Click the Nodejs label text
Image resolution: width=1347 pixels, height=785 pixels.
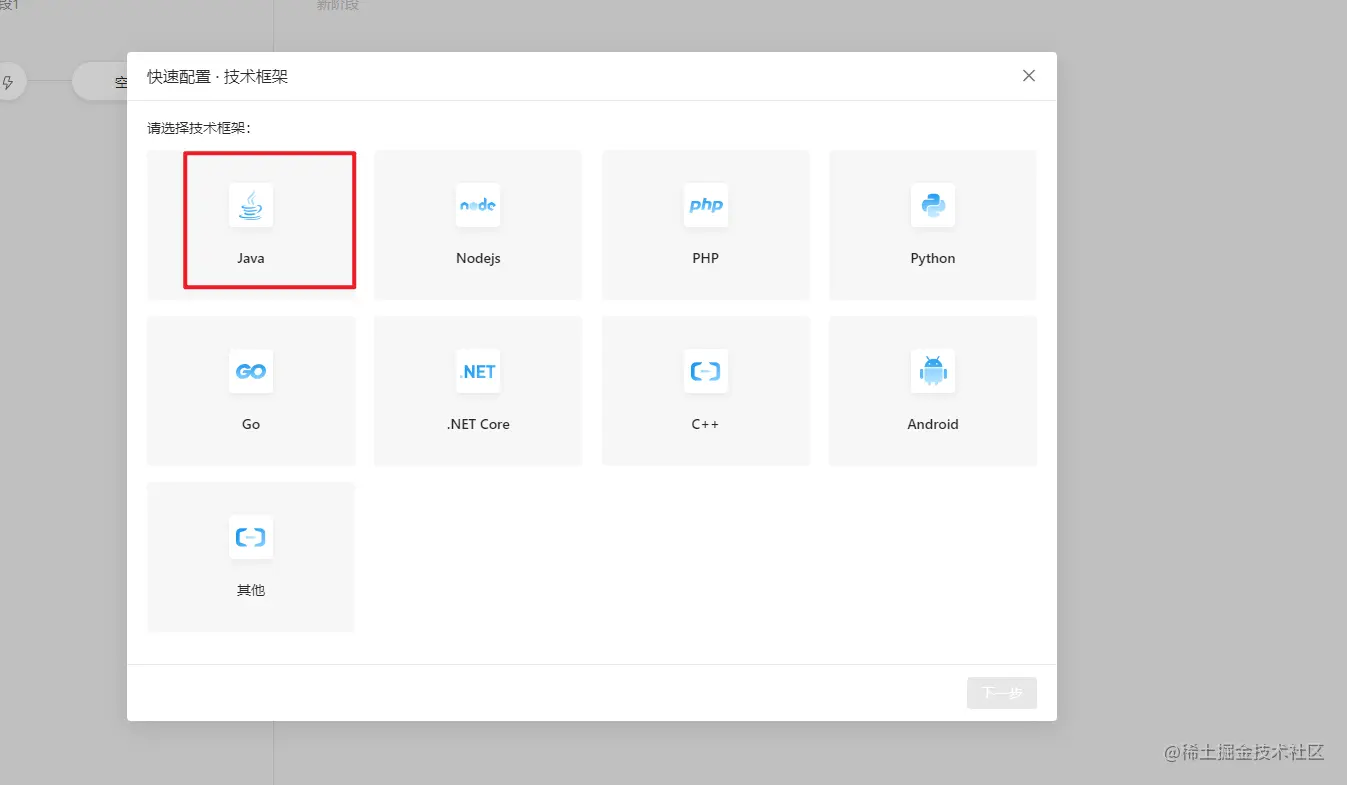click(478, 258)
